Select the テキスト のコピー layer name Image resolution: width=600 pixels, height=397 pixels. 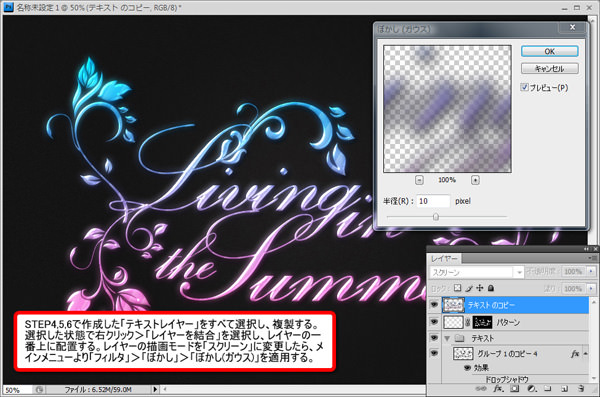coord(491,305)
